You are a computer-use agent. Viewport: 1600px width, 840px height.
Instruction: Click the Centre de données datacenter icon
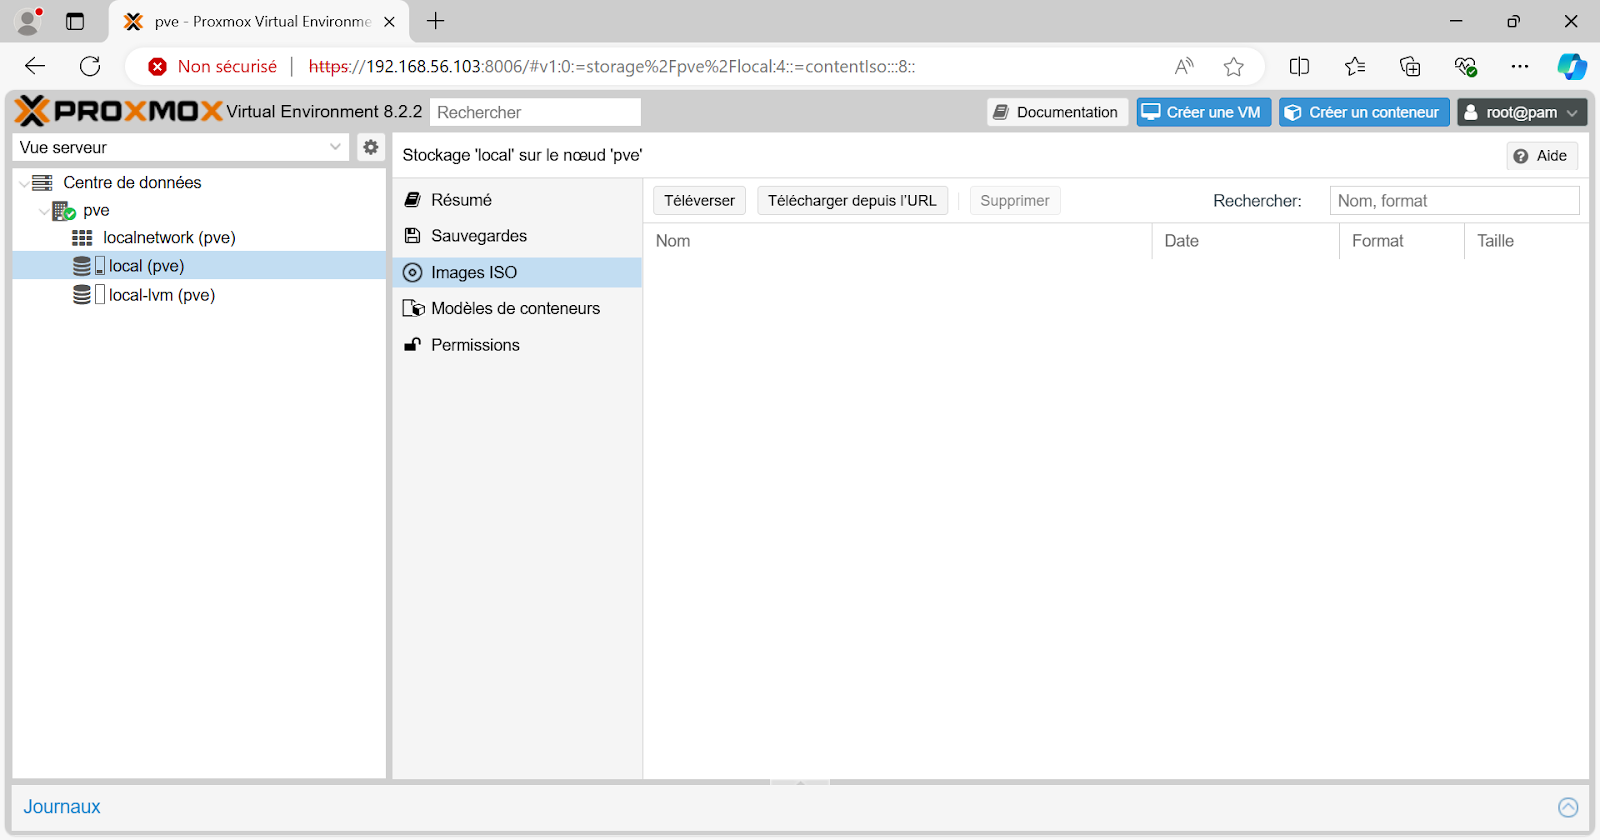42,182
